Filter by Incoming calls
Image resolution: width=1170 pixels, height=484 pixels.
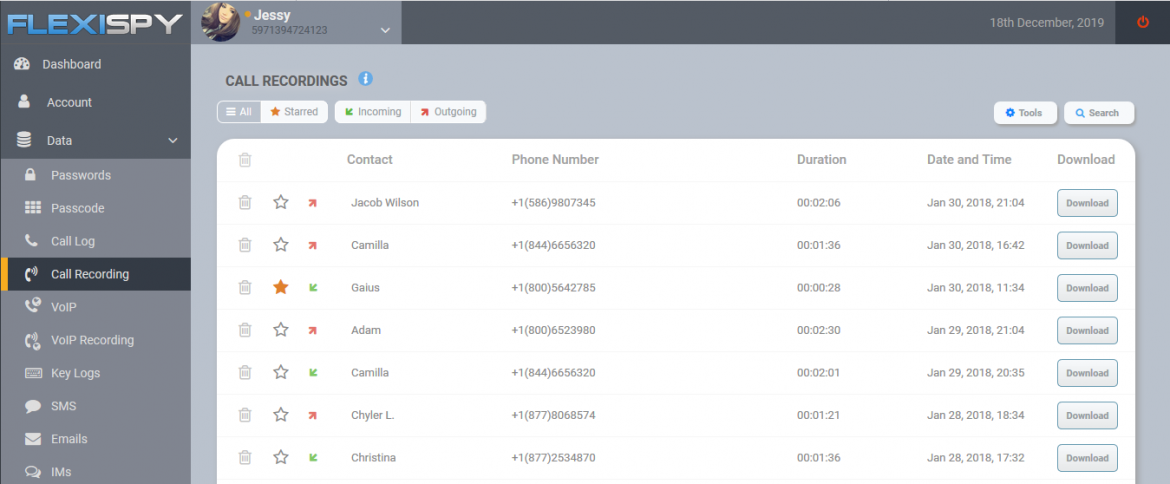tap(373, 112)
